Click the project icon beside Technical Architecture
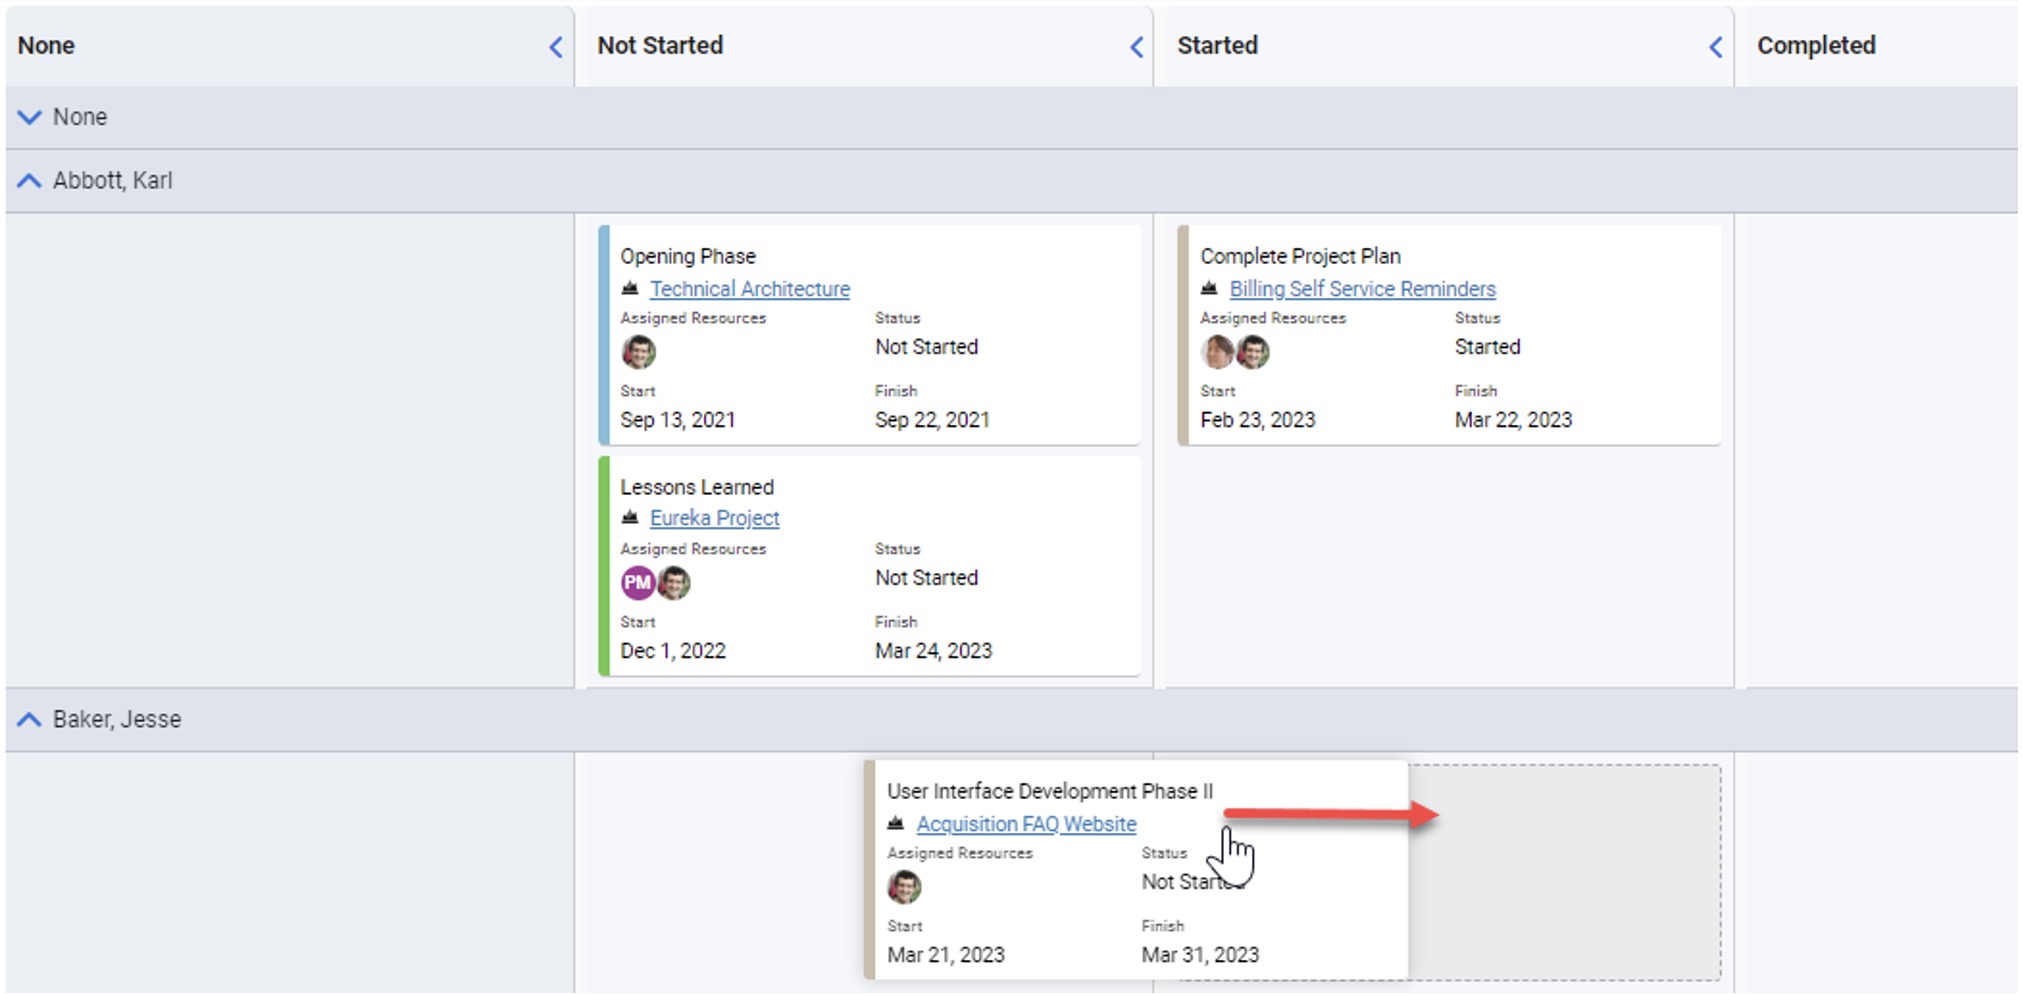The width and height of the screenshot is (2022, 994). coord(630,289)
